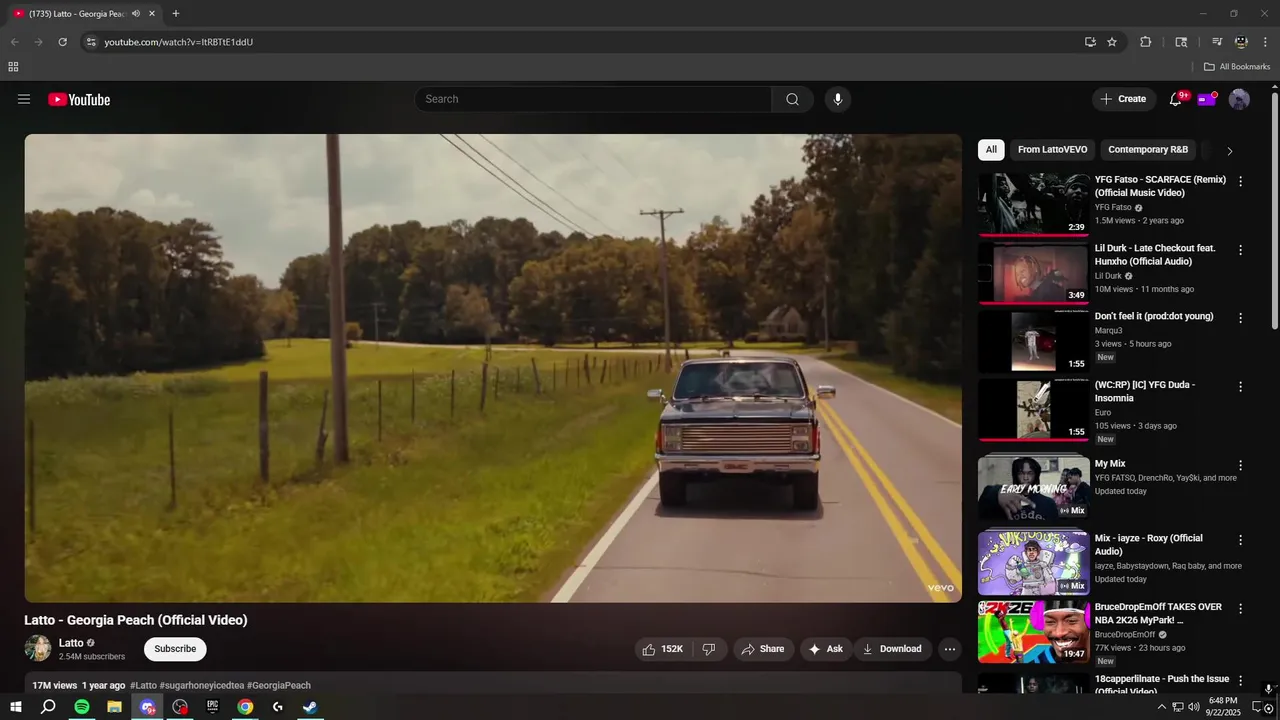The image size is (1280, 720).
Task: Open Latto channel name link
Action: [x=71, y=643]
